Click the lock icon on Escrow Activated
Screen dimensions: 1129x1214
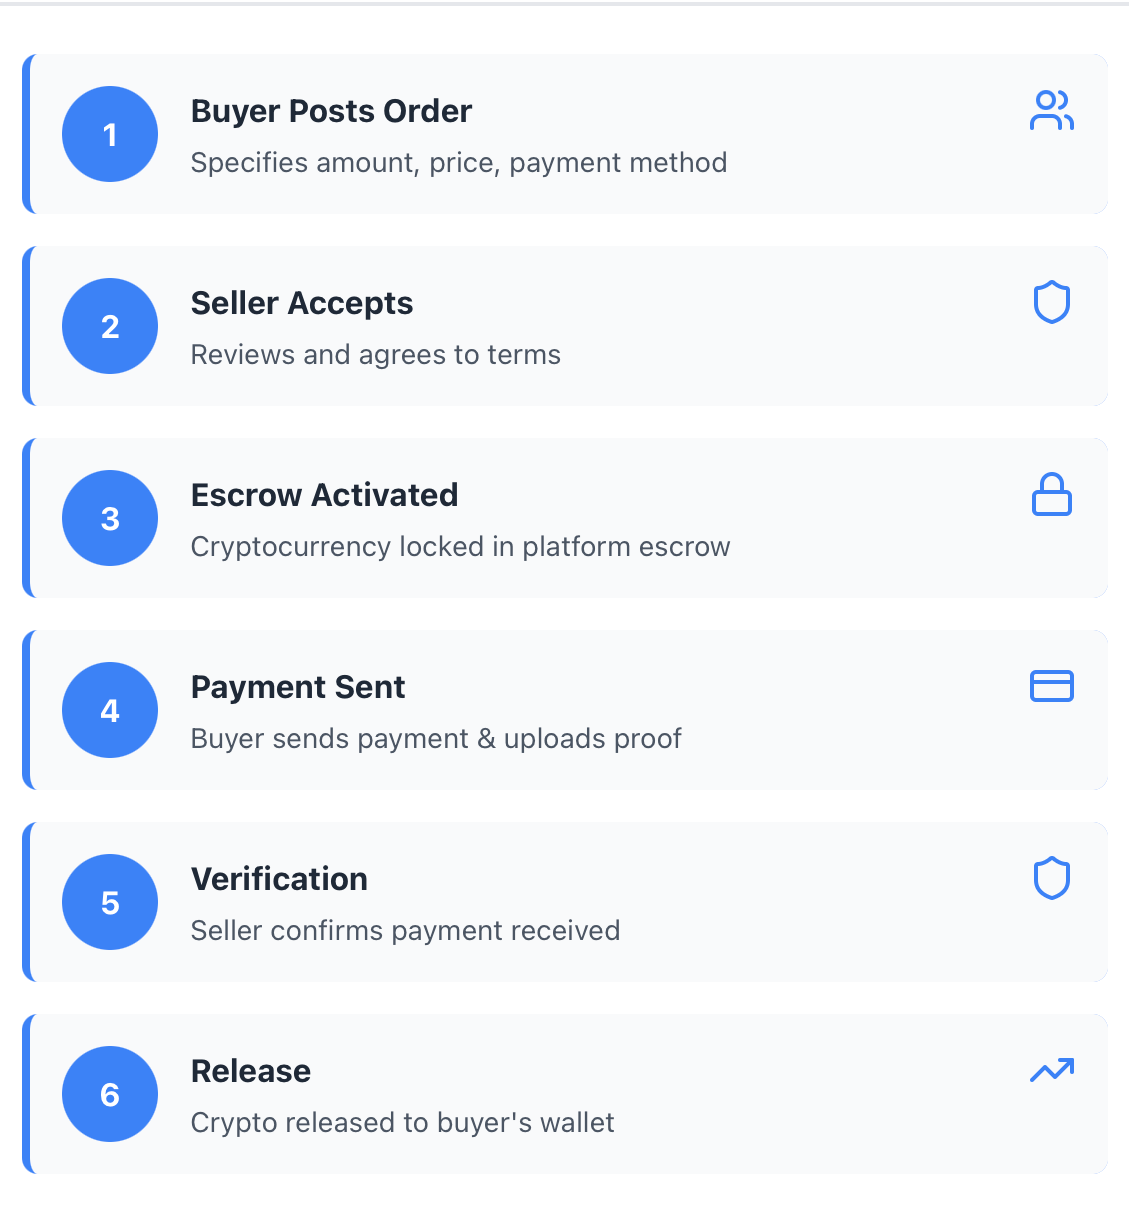pyautogui.click(x=1051, y=495)
